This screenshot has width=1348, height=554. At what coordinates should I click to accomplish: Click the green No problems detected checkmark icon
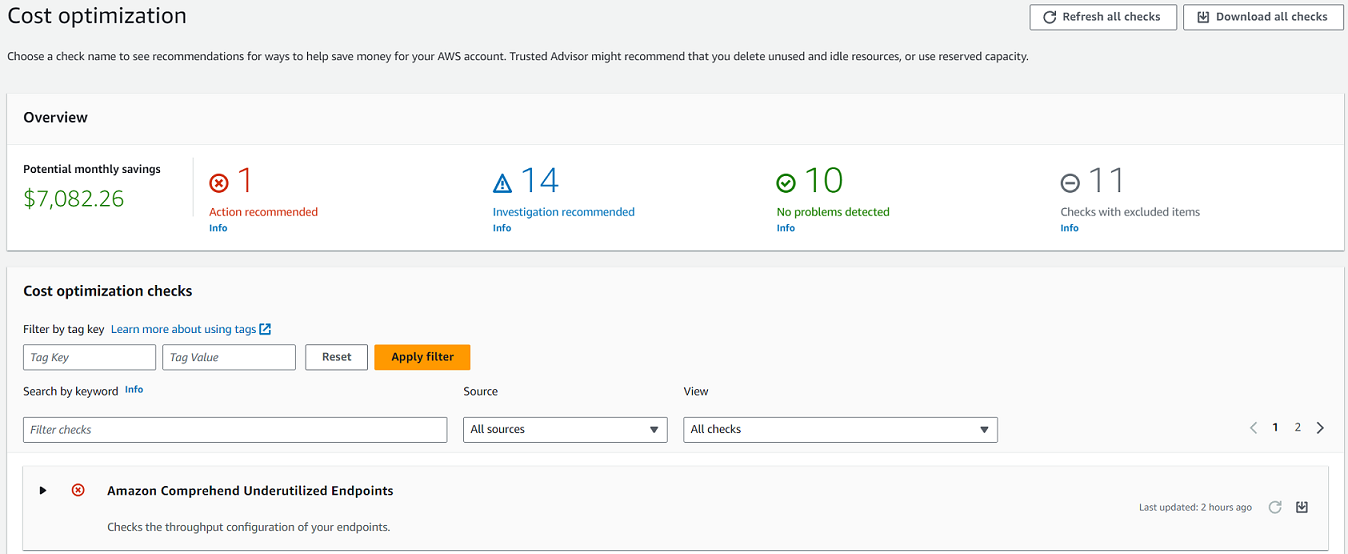(x=786, y=183)
